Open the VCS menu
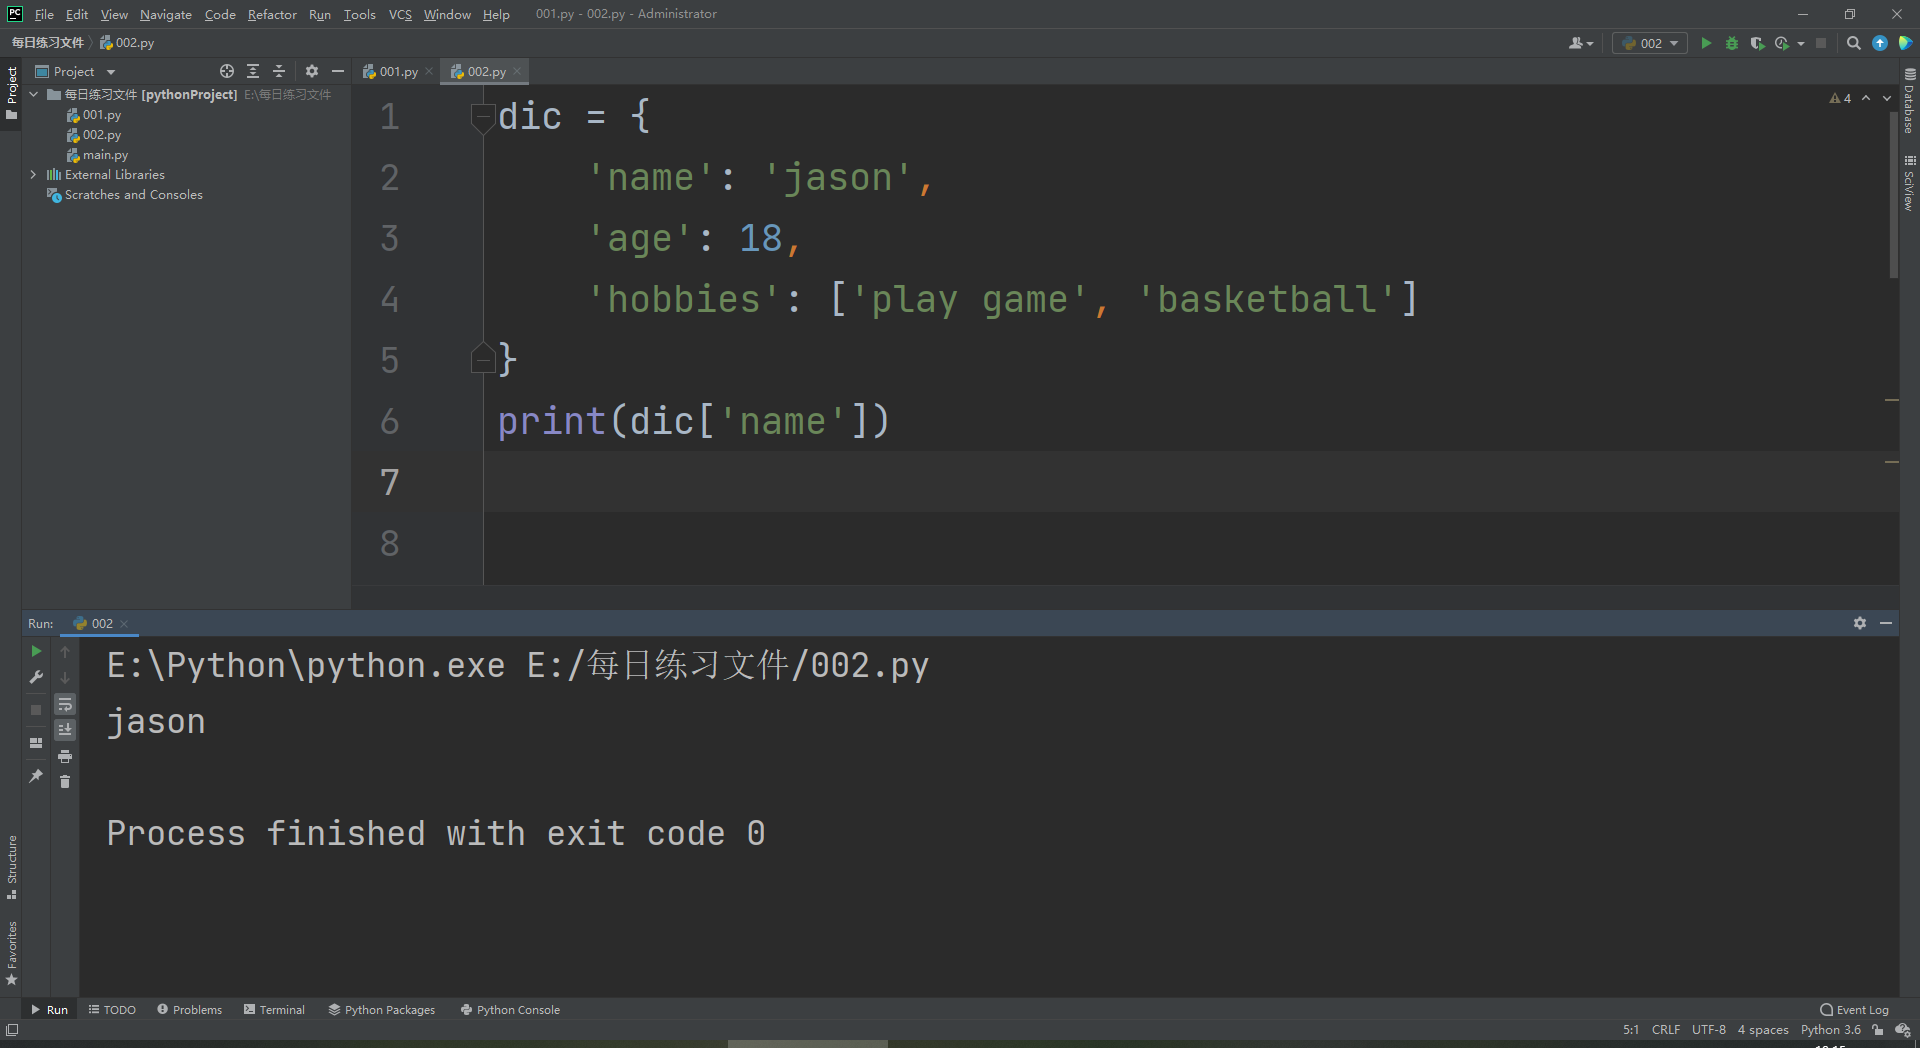1920x1048 pixels. point(400,14)
